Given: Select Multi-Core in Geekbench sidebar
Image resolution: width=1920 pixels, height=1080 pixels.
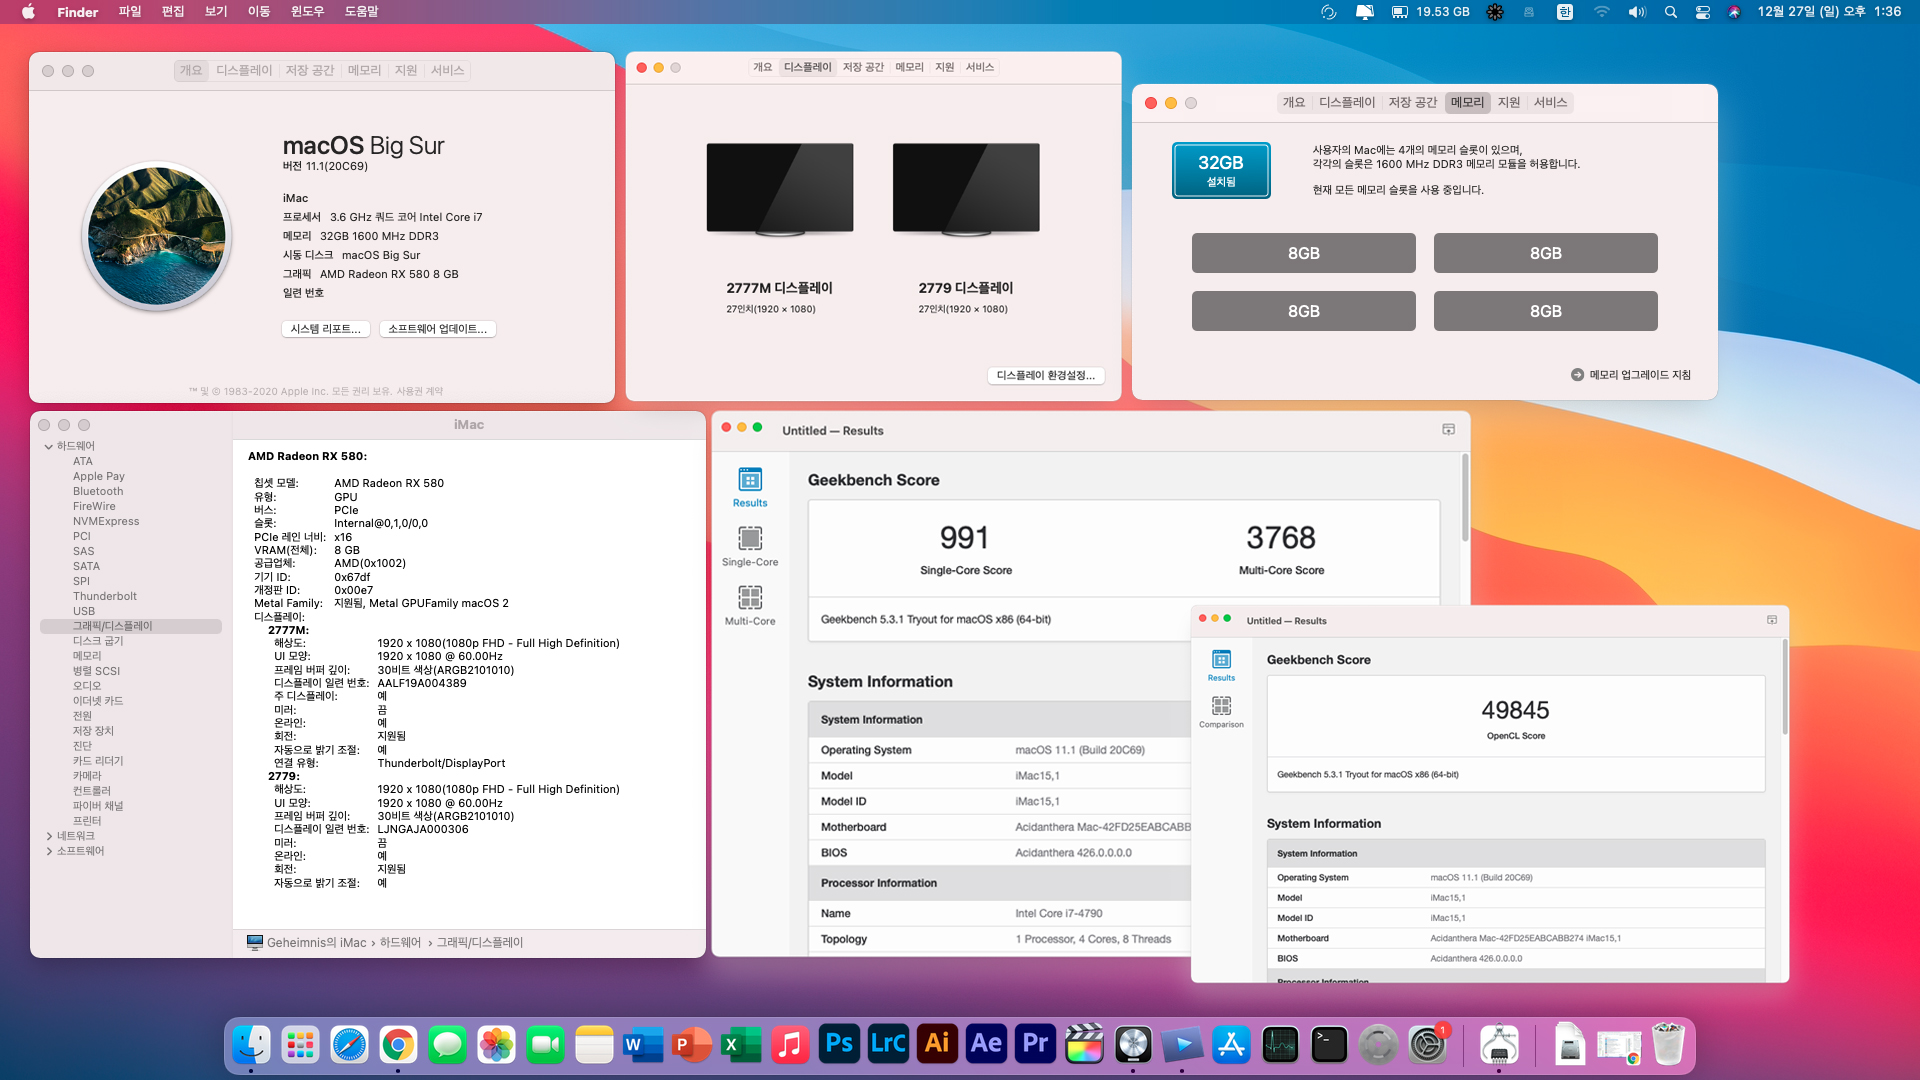Looking at the screenshot, I should 750,606.
